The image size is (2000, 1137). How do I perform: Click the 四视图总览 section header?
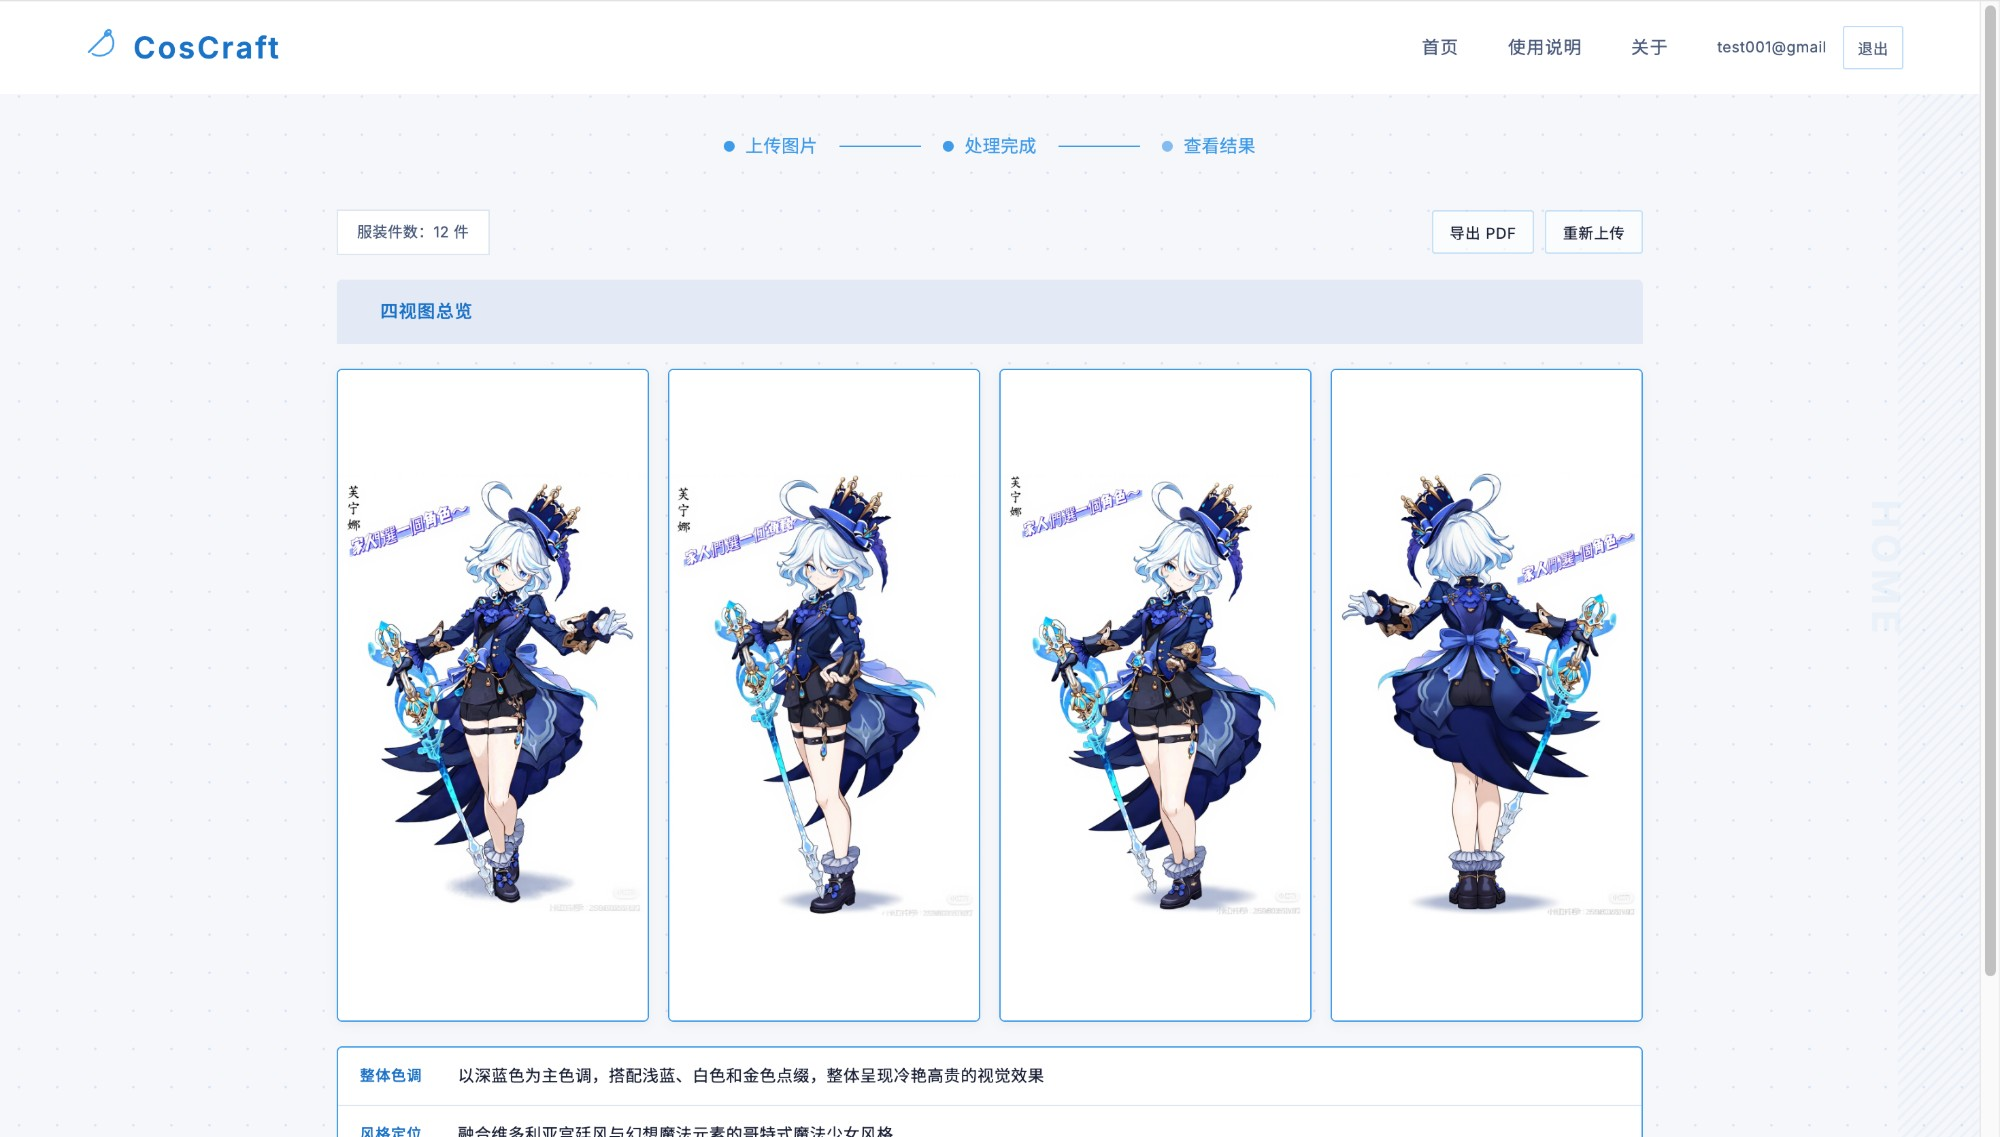[x=989, y=312]
